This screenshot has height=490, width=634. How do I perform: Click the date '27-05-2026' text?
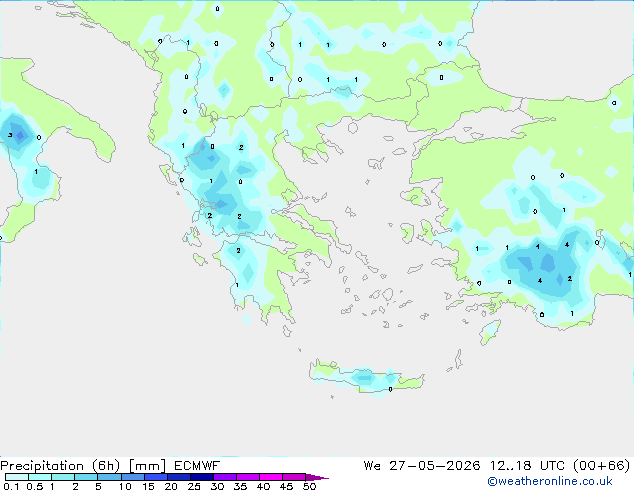tap(435, 466)
